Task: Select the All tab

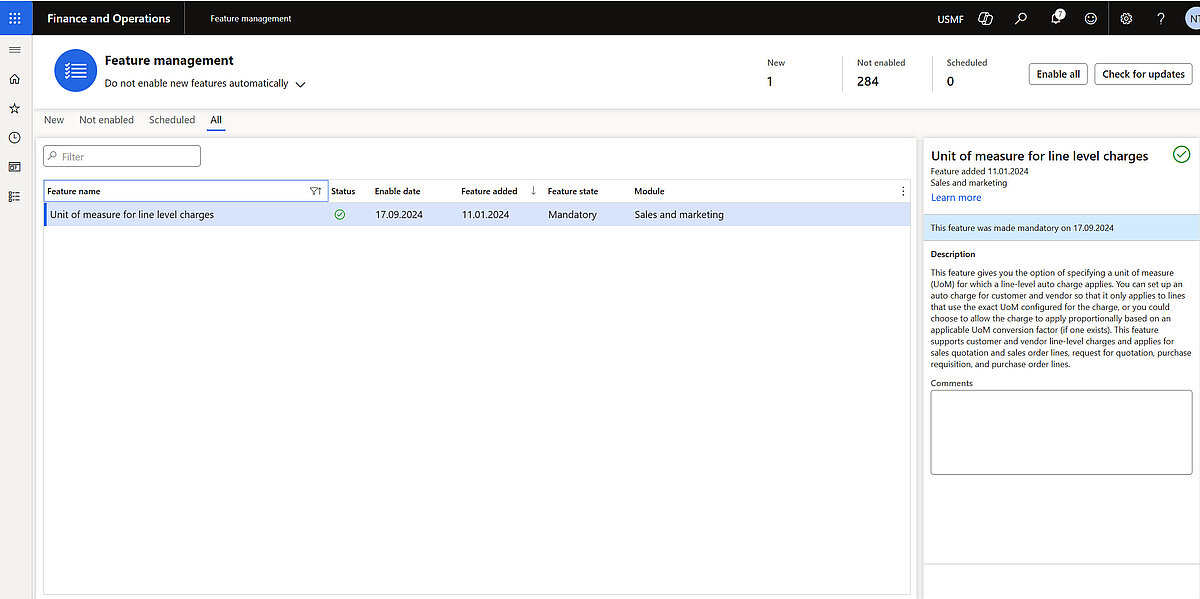Action: 216,120
